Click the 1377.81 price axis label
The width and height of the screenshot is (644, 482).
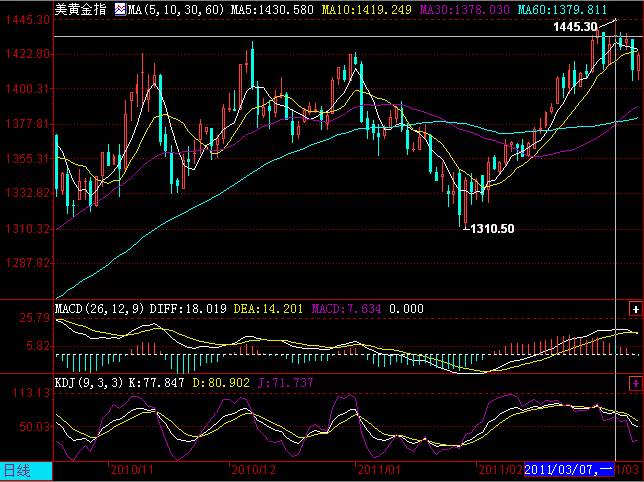pyautogui.click(x=28, y=123)
